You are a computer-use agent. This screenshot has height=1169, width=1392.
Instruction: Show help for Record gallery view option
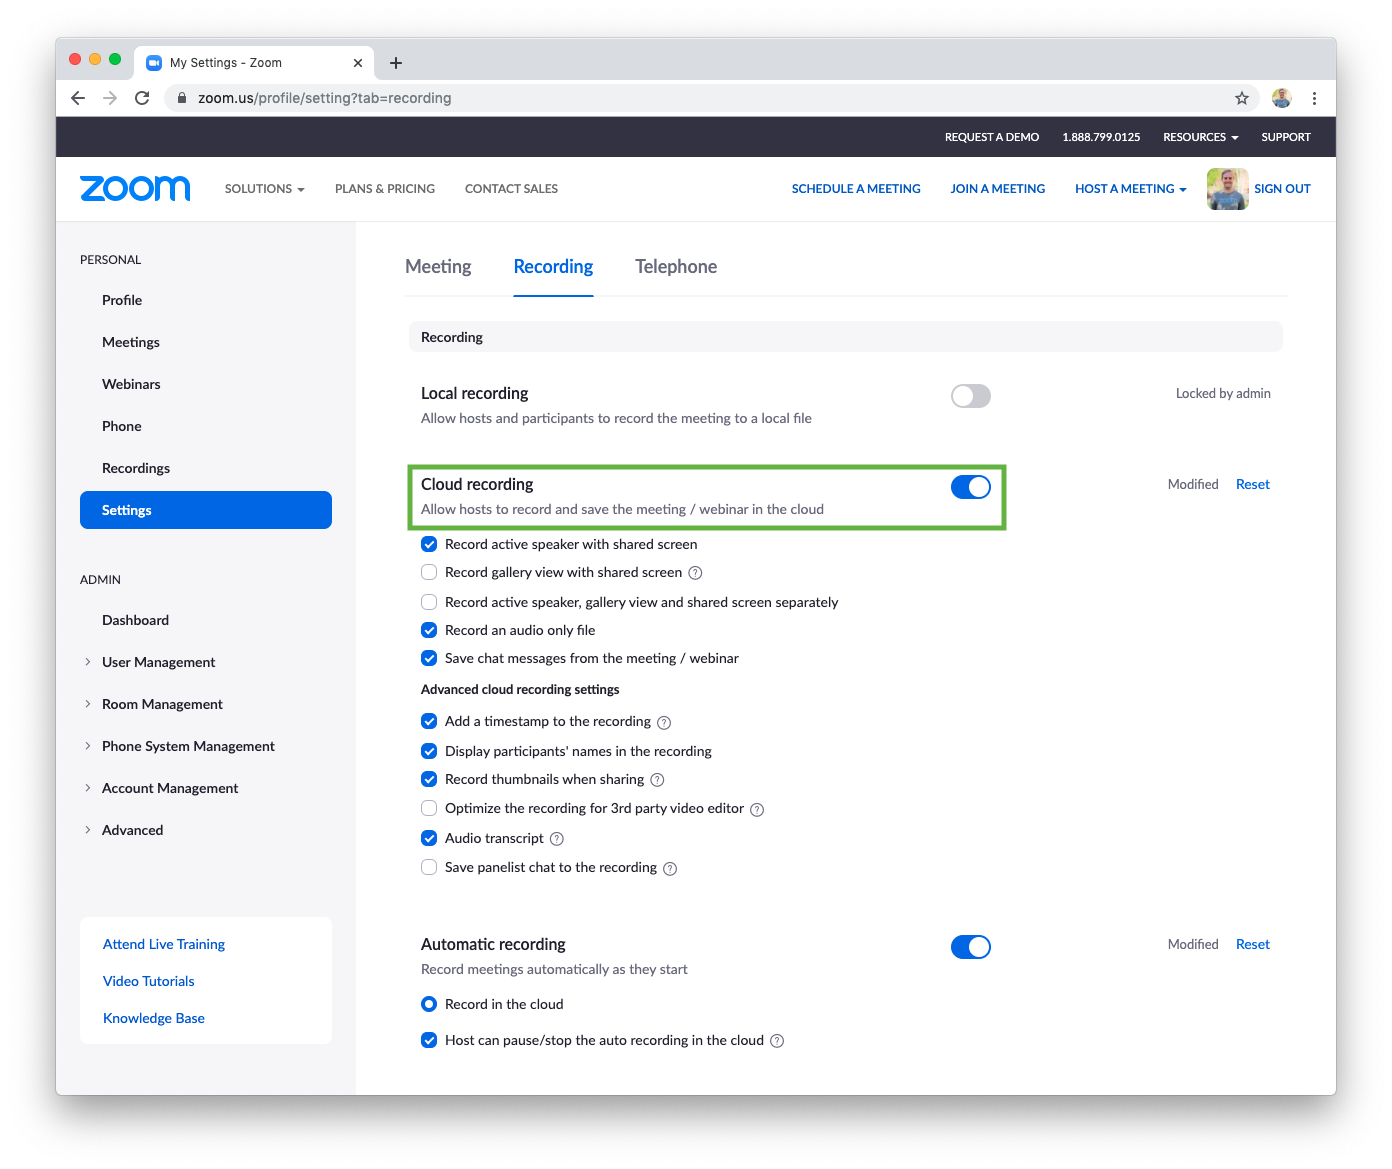[x=695, y=573]
